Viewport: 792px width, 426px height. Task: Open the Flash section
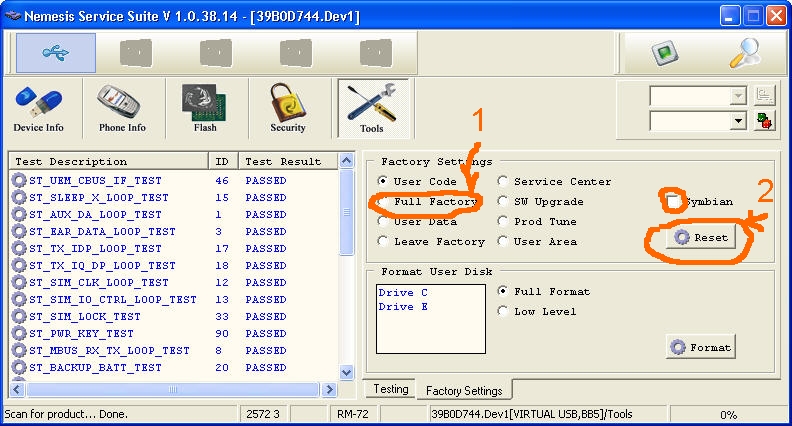tap(205, 108)
